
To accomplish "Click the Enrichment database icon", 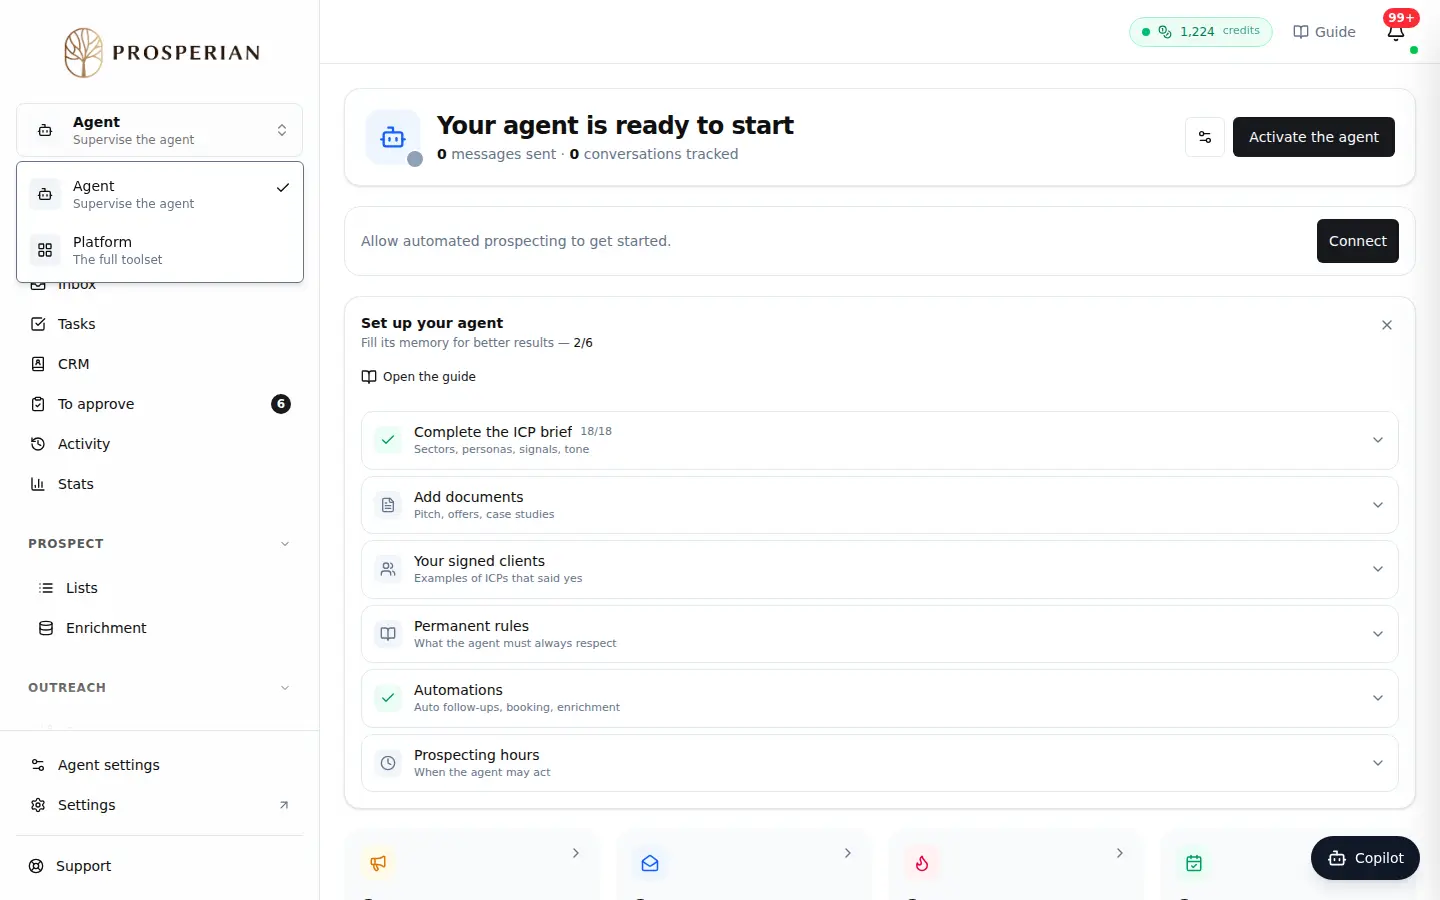I will pyautogui.click(x=46, y=628).
